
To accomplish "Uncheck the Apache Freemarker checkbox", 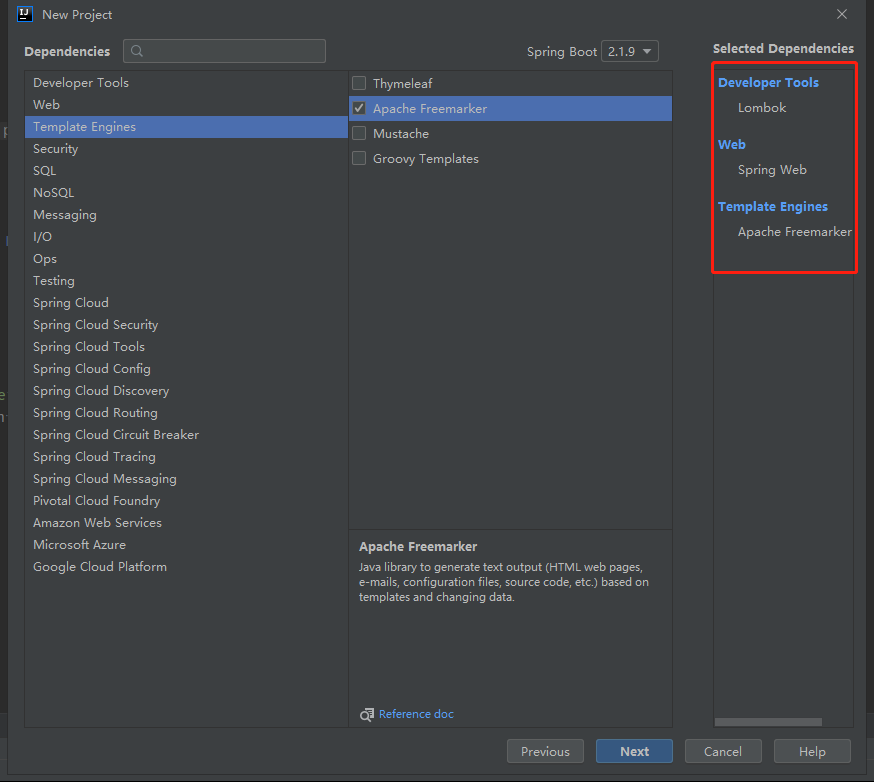I will click(359, 108).
